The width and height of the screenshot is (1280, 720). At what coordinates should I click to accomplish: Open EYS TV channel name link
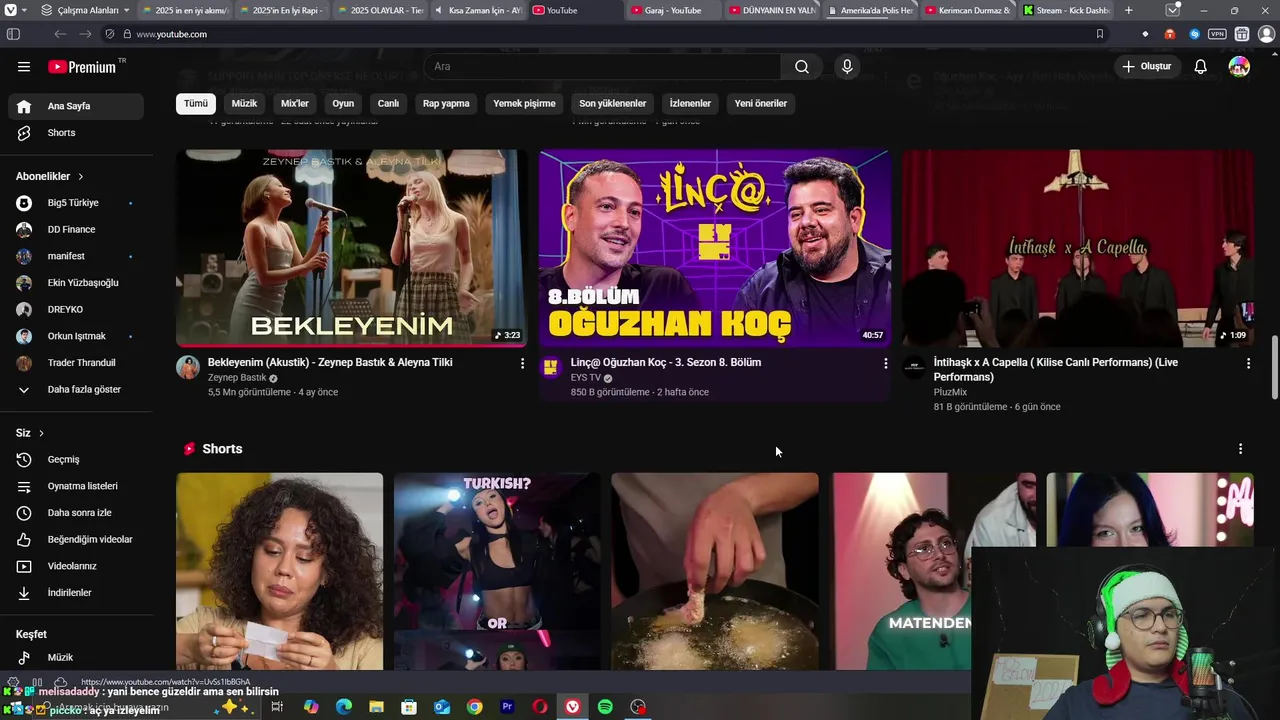pyautogui.click(x=586, y=378)
